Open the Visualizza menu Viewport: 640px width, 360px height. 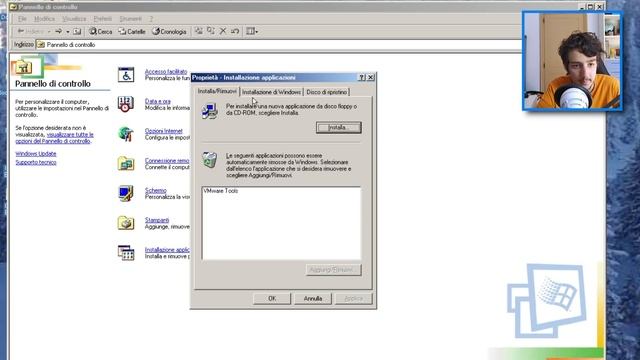(74, 19)
